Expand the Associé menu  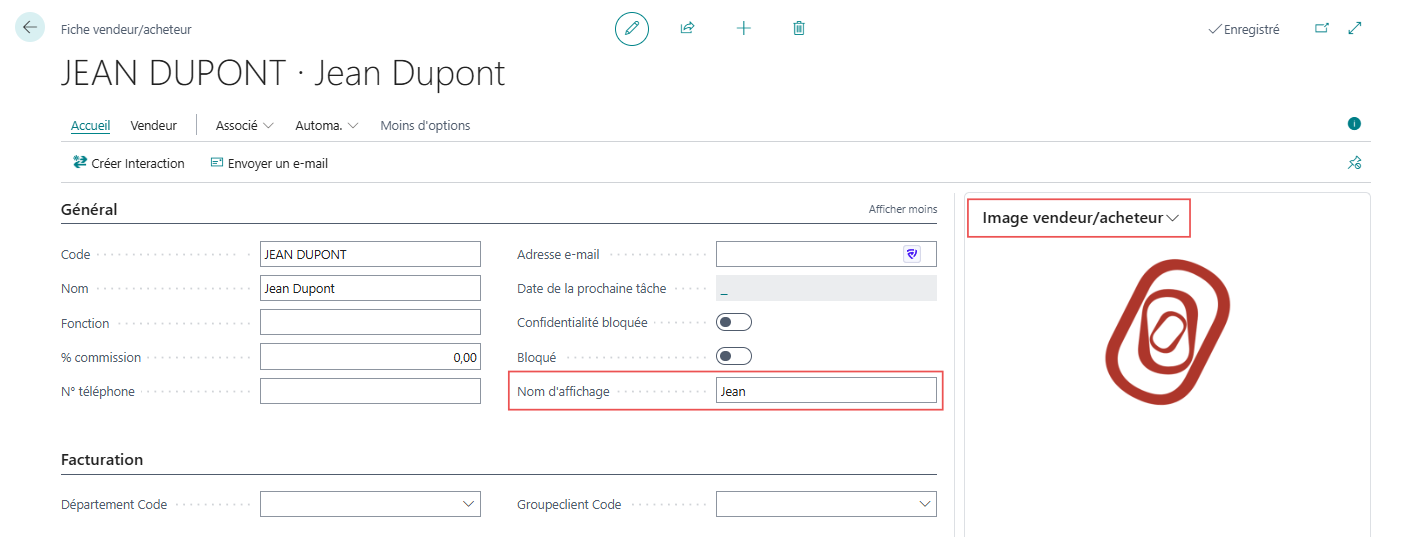[x=245, y=125]
